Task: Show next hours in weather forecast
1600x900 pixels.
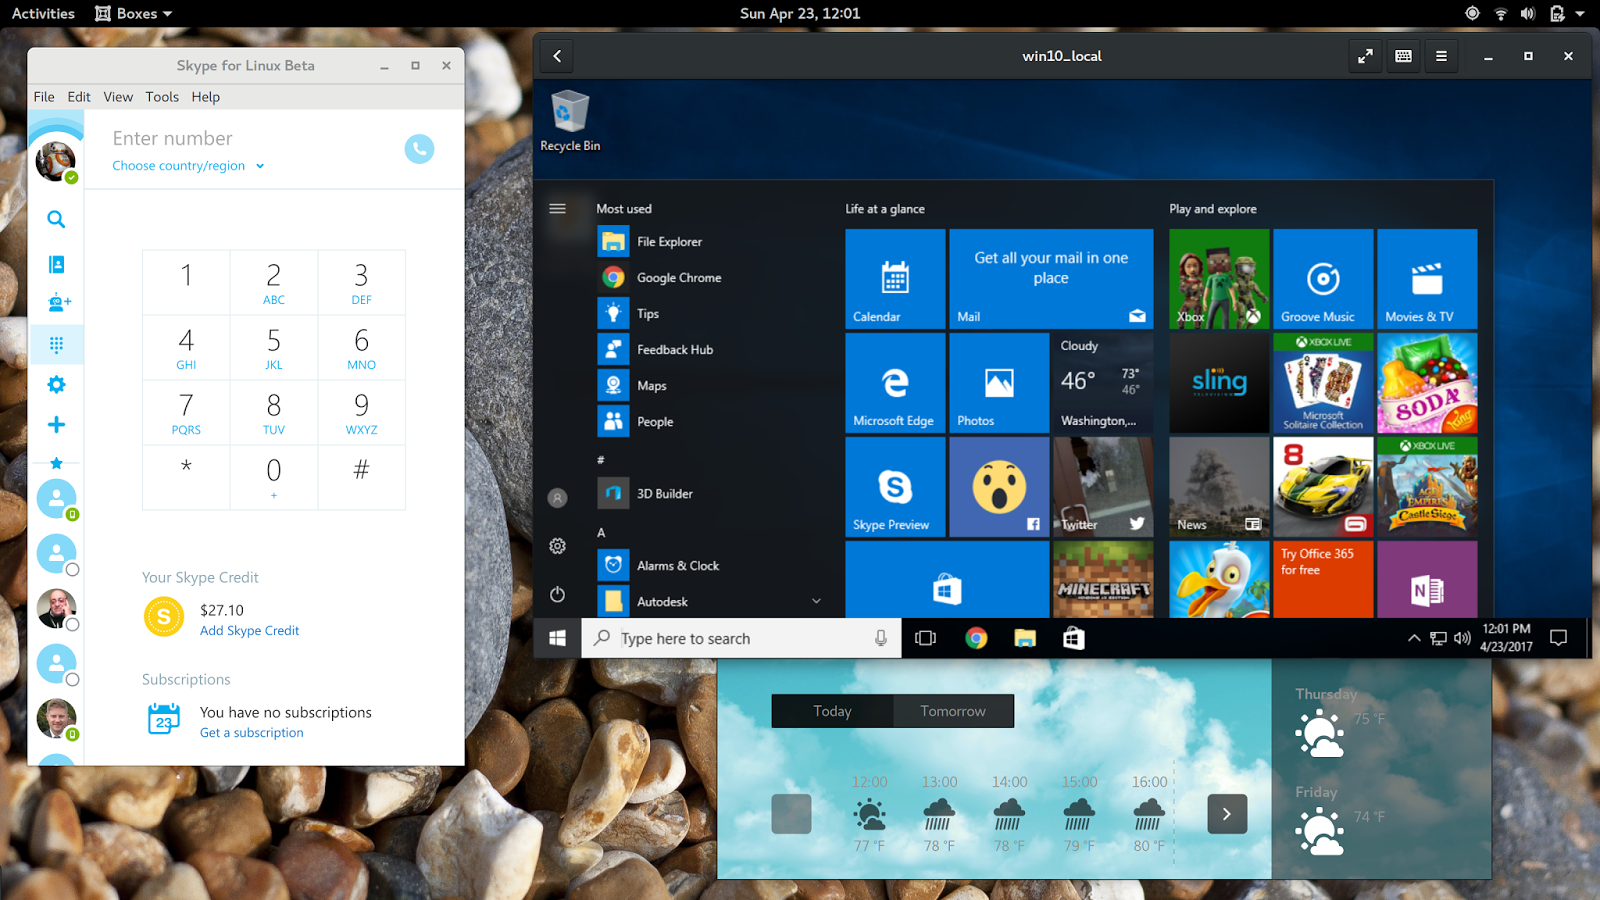Action: tap(1227, 814)
